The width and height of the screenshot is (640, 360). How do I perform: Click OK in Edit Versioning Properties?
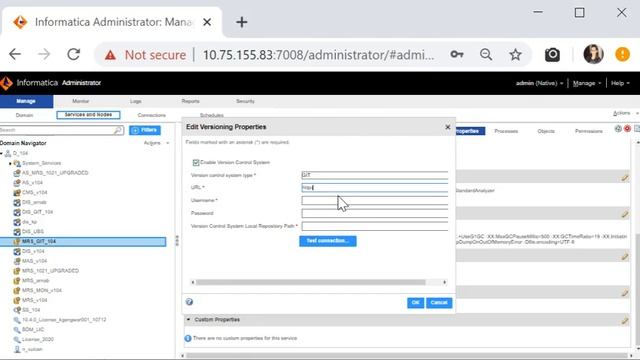click(415, 302)
